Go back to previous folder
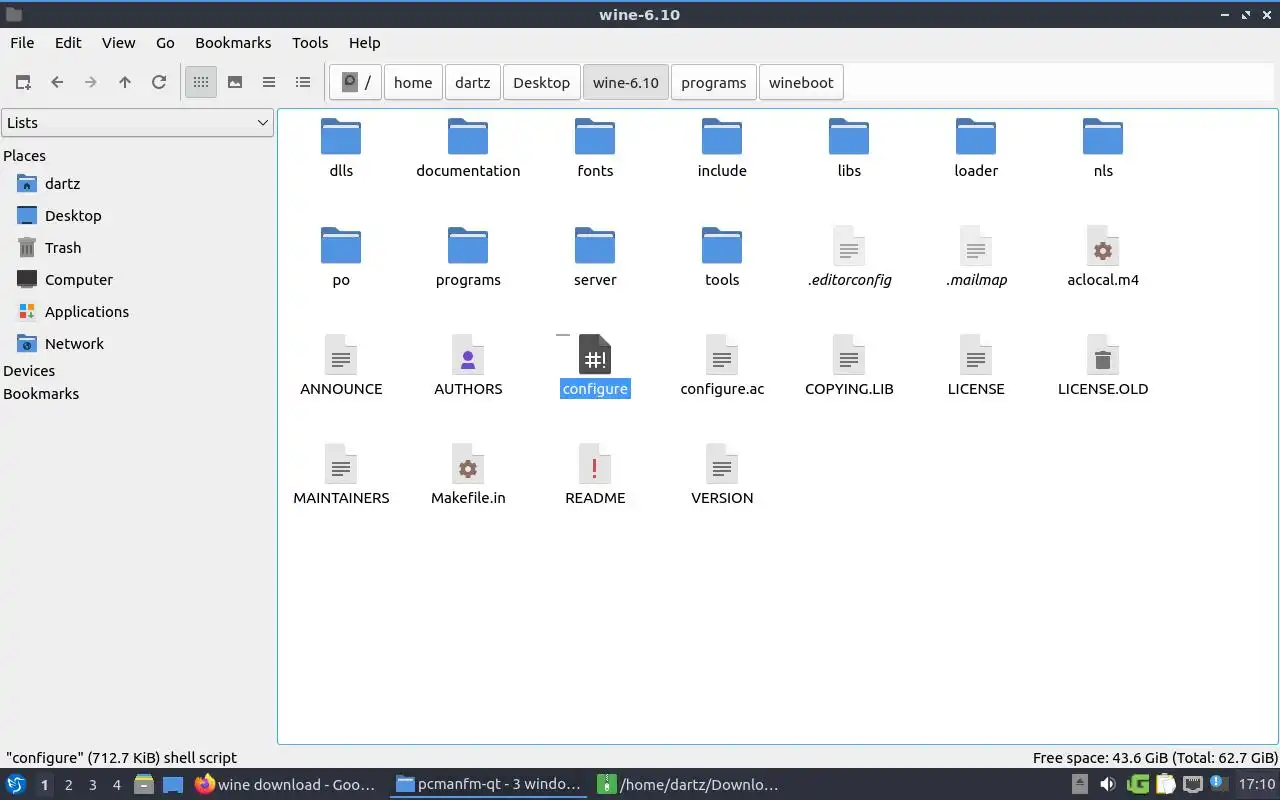This screenshot has height=800, width=1280. click(x=57, y=83)
